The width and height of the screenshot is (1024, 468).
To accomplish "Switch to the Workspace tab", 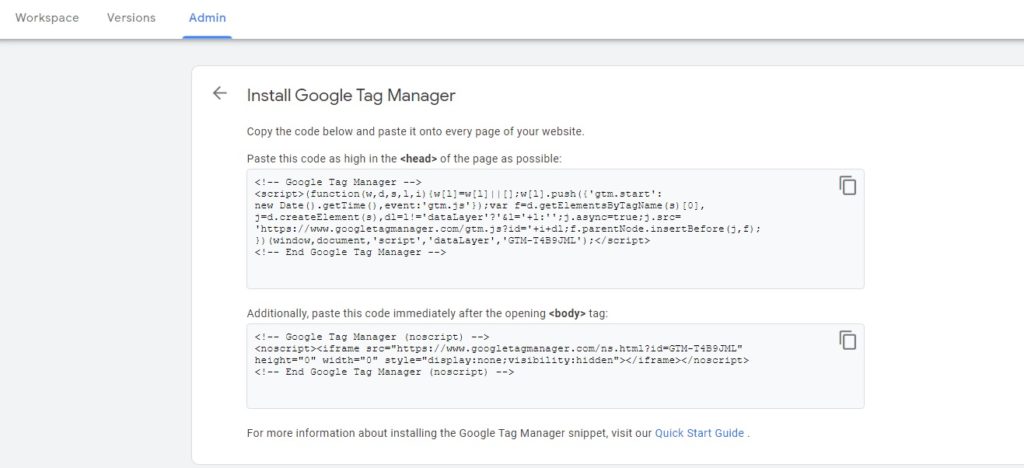I will pyautogui.click(x=47, y=18).
